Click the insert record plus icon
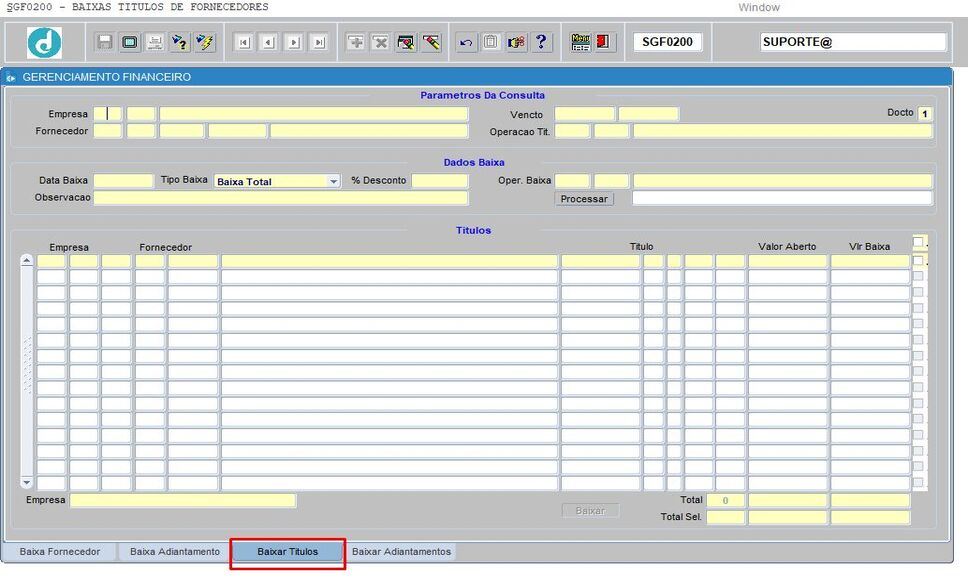 (356, 42)
